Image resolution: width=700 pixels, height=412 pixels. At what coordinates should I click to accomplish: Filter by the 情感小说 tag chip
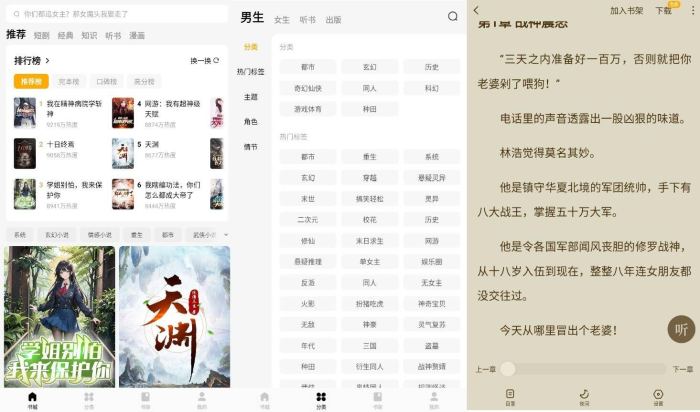pyautogui.click(x=100, y=235)
